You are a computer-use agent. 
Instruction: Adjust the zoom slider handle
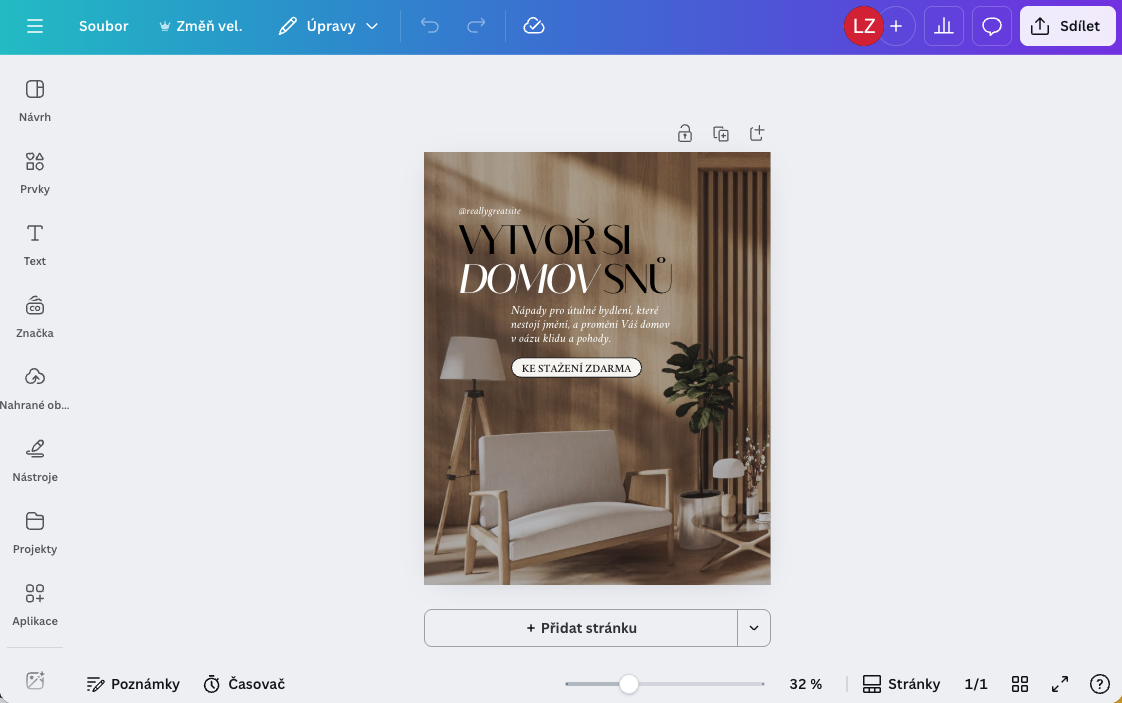click(x=629, y=684)
